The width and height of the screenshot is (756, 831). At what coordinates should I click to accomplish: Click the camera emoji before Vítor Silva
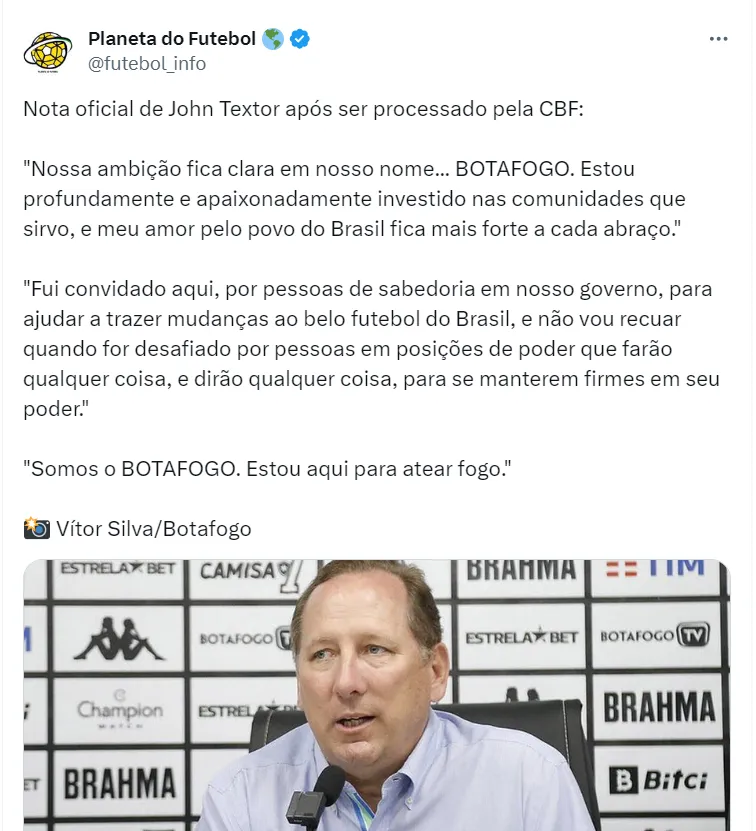(37, 528)
